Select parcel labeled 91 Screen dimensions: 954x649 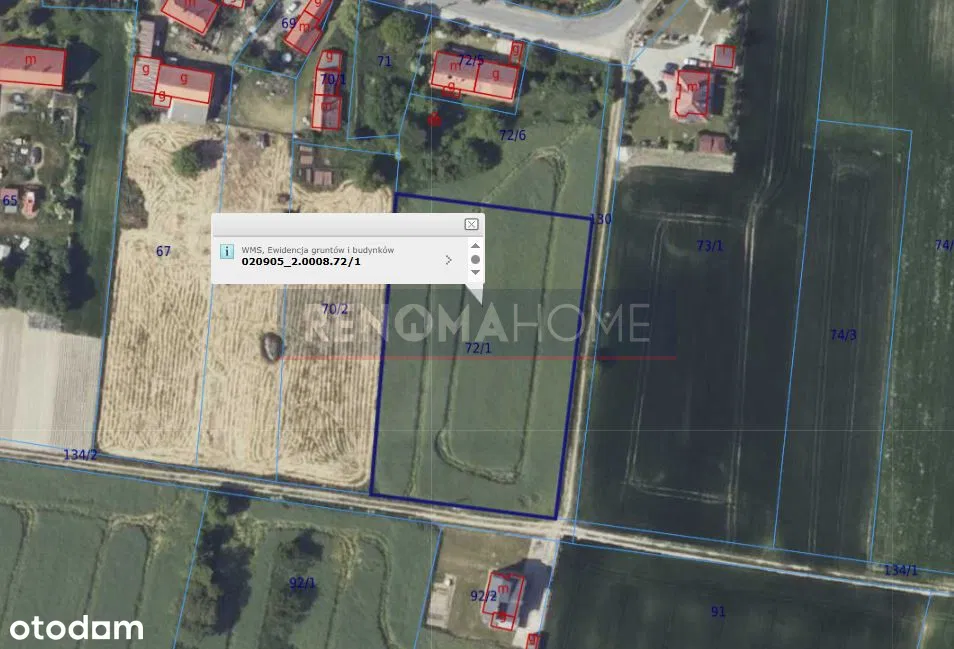[x=718, y=611]
